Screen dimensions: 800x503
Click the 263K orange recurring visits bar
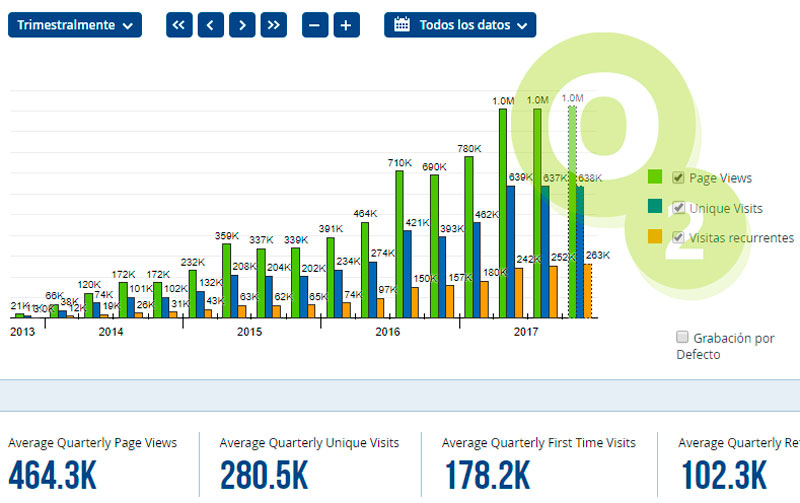click(x=588, y=290)
